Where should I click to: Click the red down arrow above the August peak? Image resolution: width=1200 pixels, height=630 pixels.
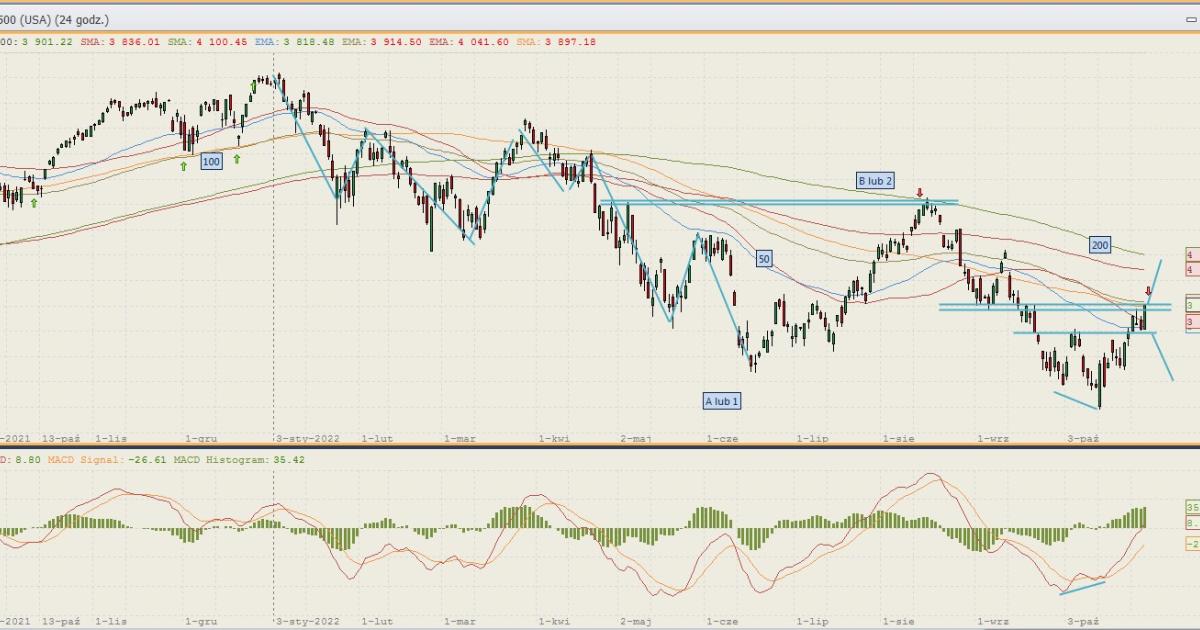pos(920,192)
